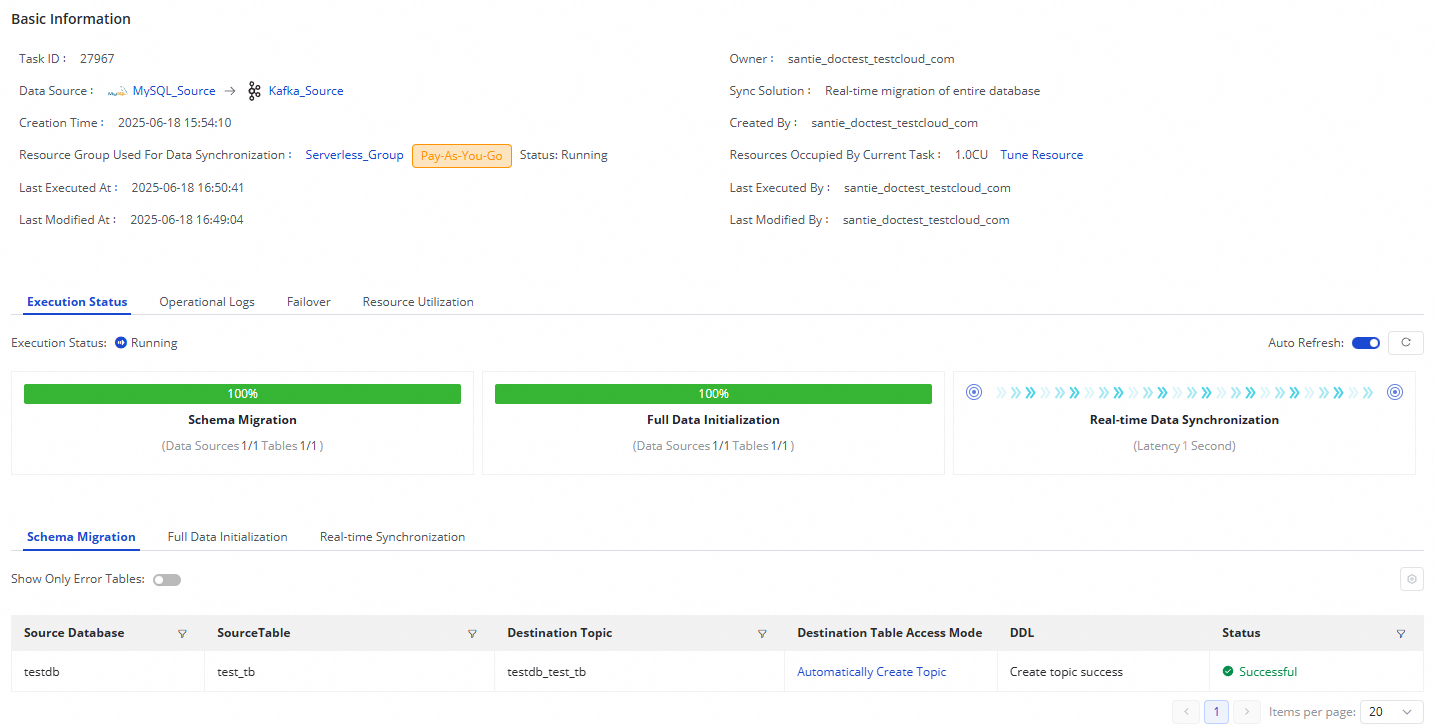Viewport: 1434px width, 728px height.
Task: Click the Full Data Initialization progress bar
Action: tap(713, 394)
